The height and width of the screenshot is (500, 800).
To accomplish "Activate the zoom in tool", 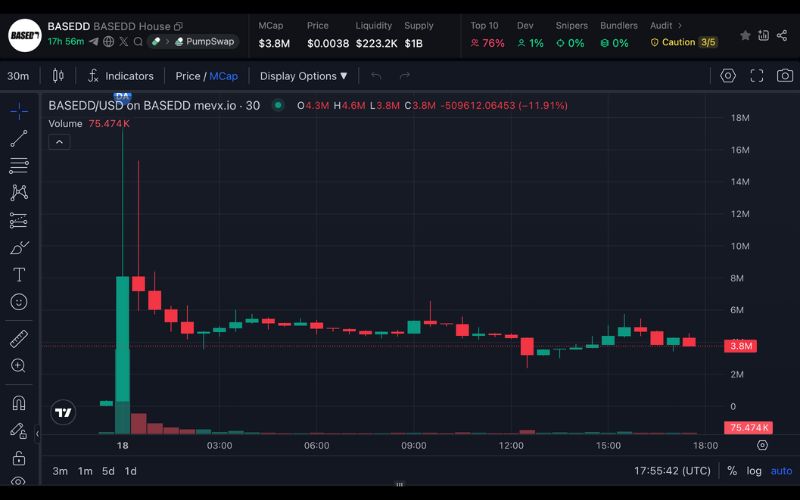I will point(19,366).
